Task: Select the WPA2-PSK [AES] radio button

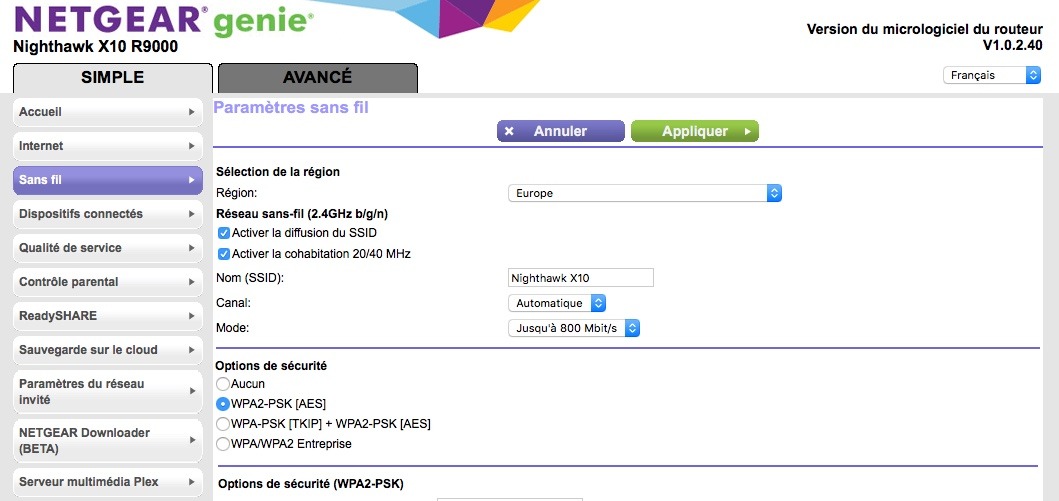Action: click(222, 404)
